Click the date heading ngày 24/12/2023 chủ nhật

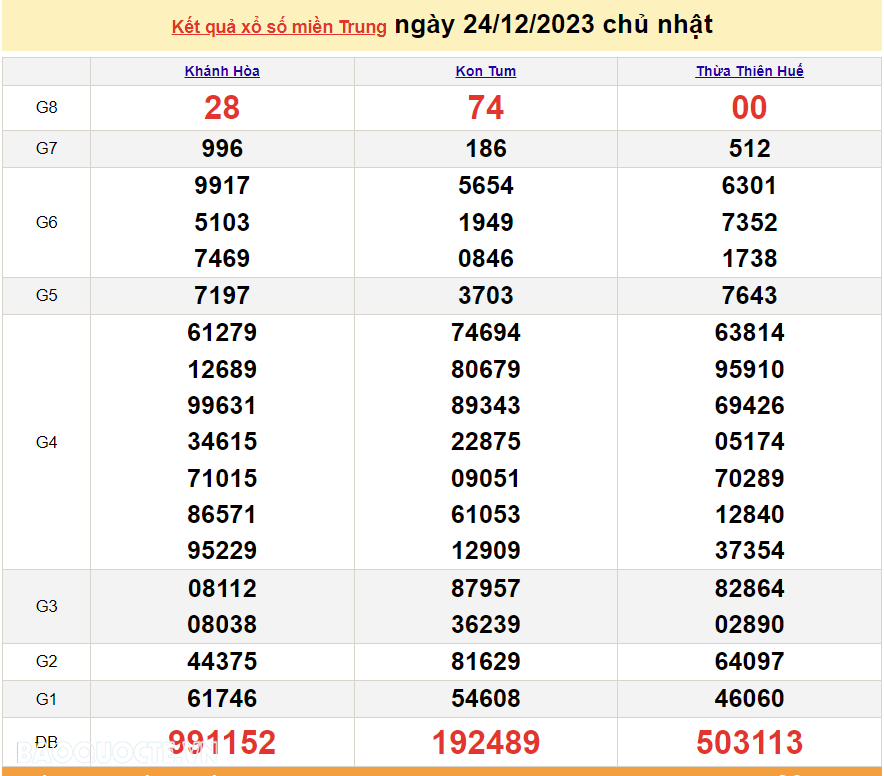pyautogui.click(x=553, y=25)
